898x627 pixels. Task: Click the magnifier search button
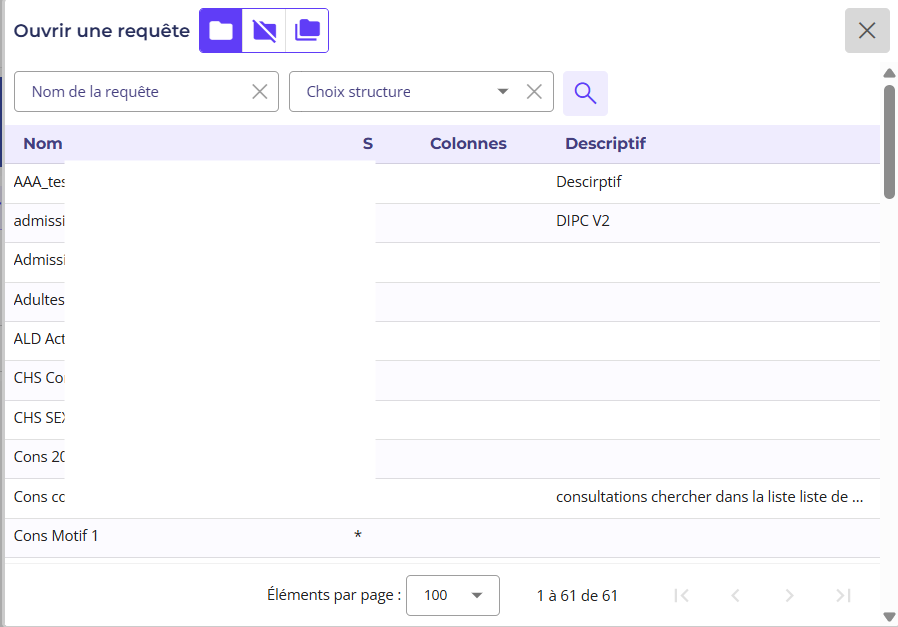click(x=585, y=93)
